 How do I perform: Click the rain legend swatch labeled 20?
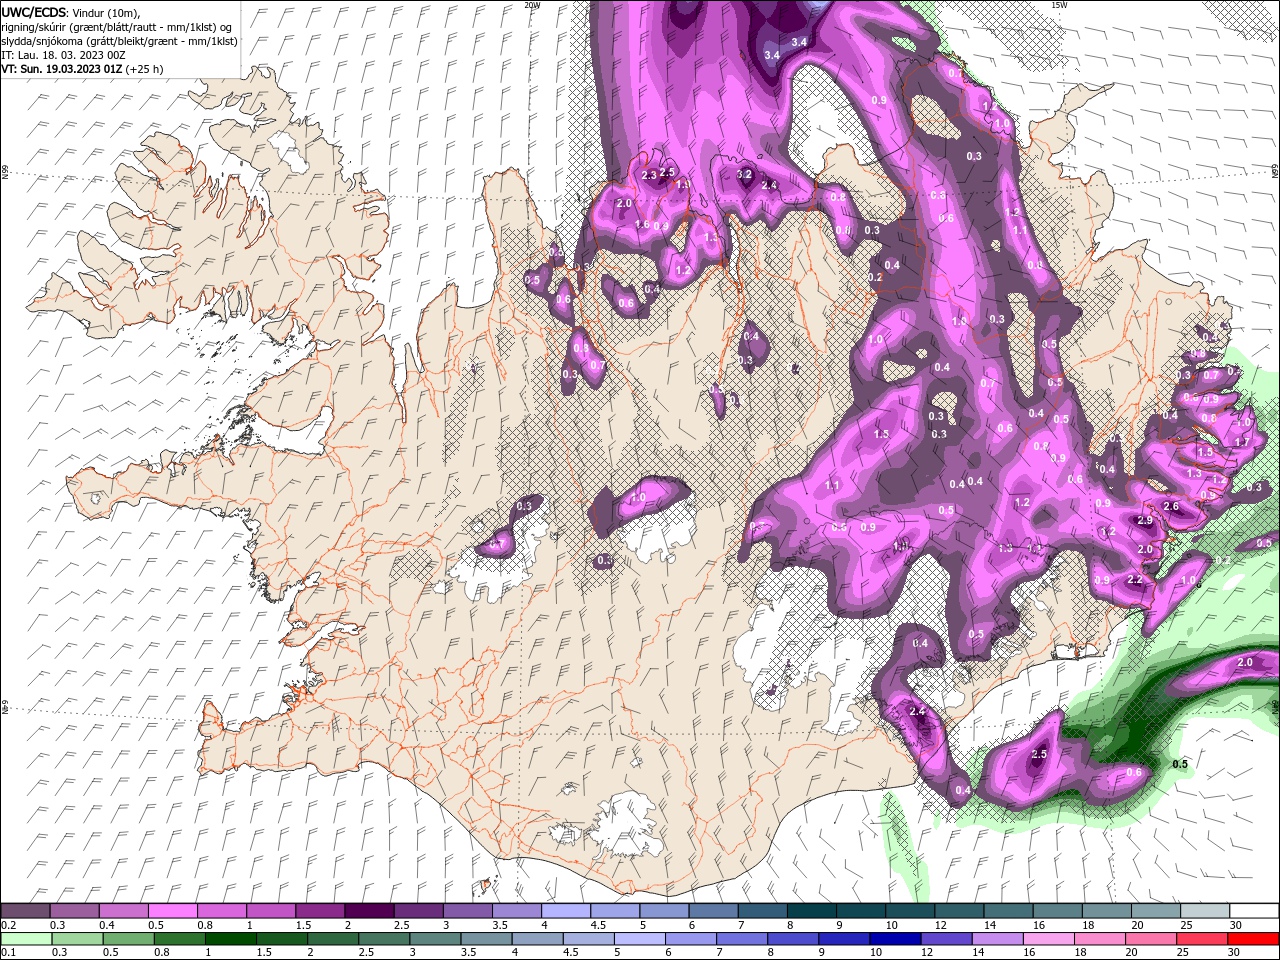tap(1149, 938)
